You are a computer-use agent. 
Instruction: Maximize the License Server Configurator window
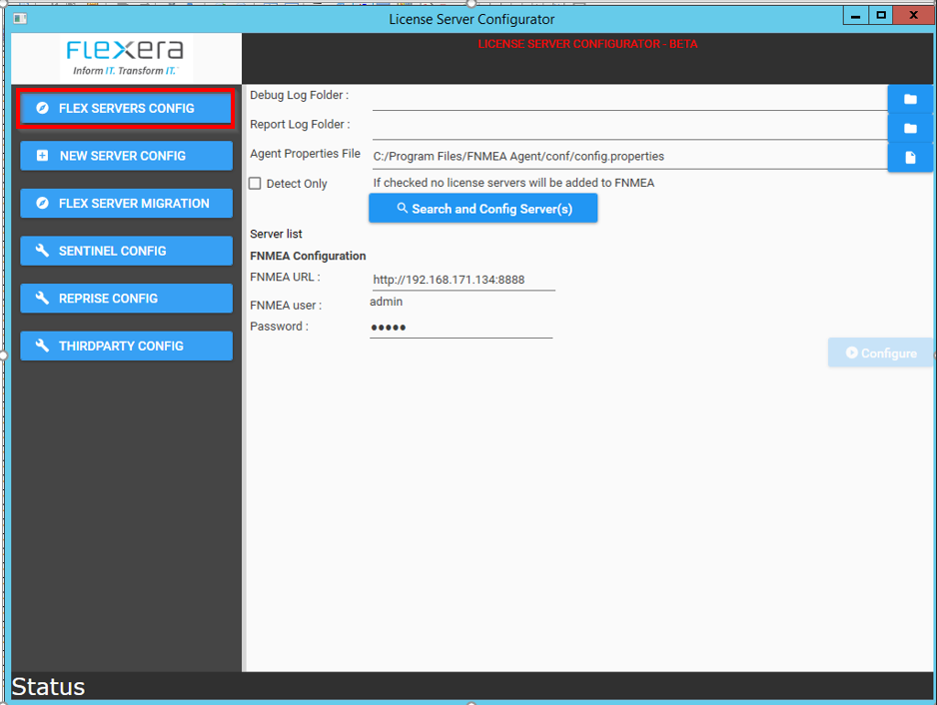pyautogui.click(x=881, y=16)
